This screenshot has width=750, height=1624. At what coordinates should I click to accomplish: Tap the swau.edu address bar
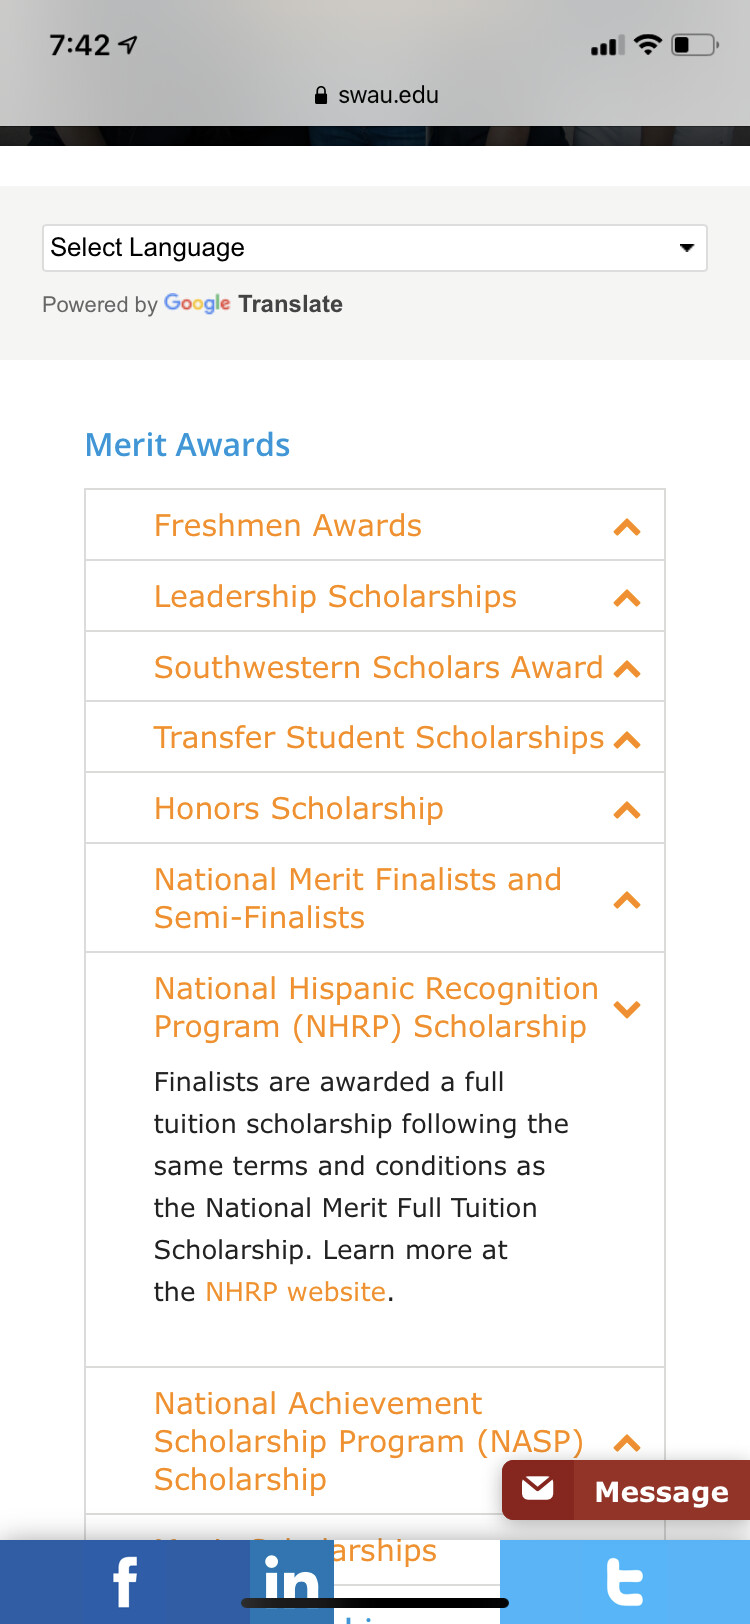click(x=388, y=96)
